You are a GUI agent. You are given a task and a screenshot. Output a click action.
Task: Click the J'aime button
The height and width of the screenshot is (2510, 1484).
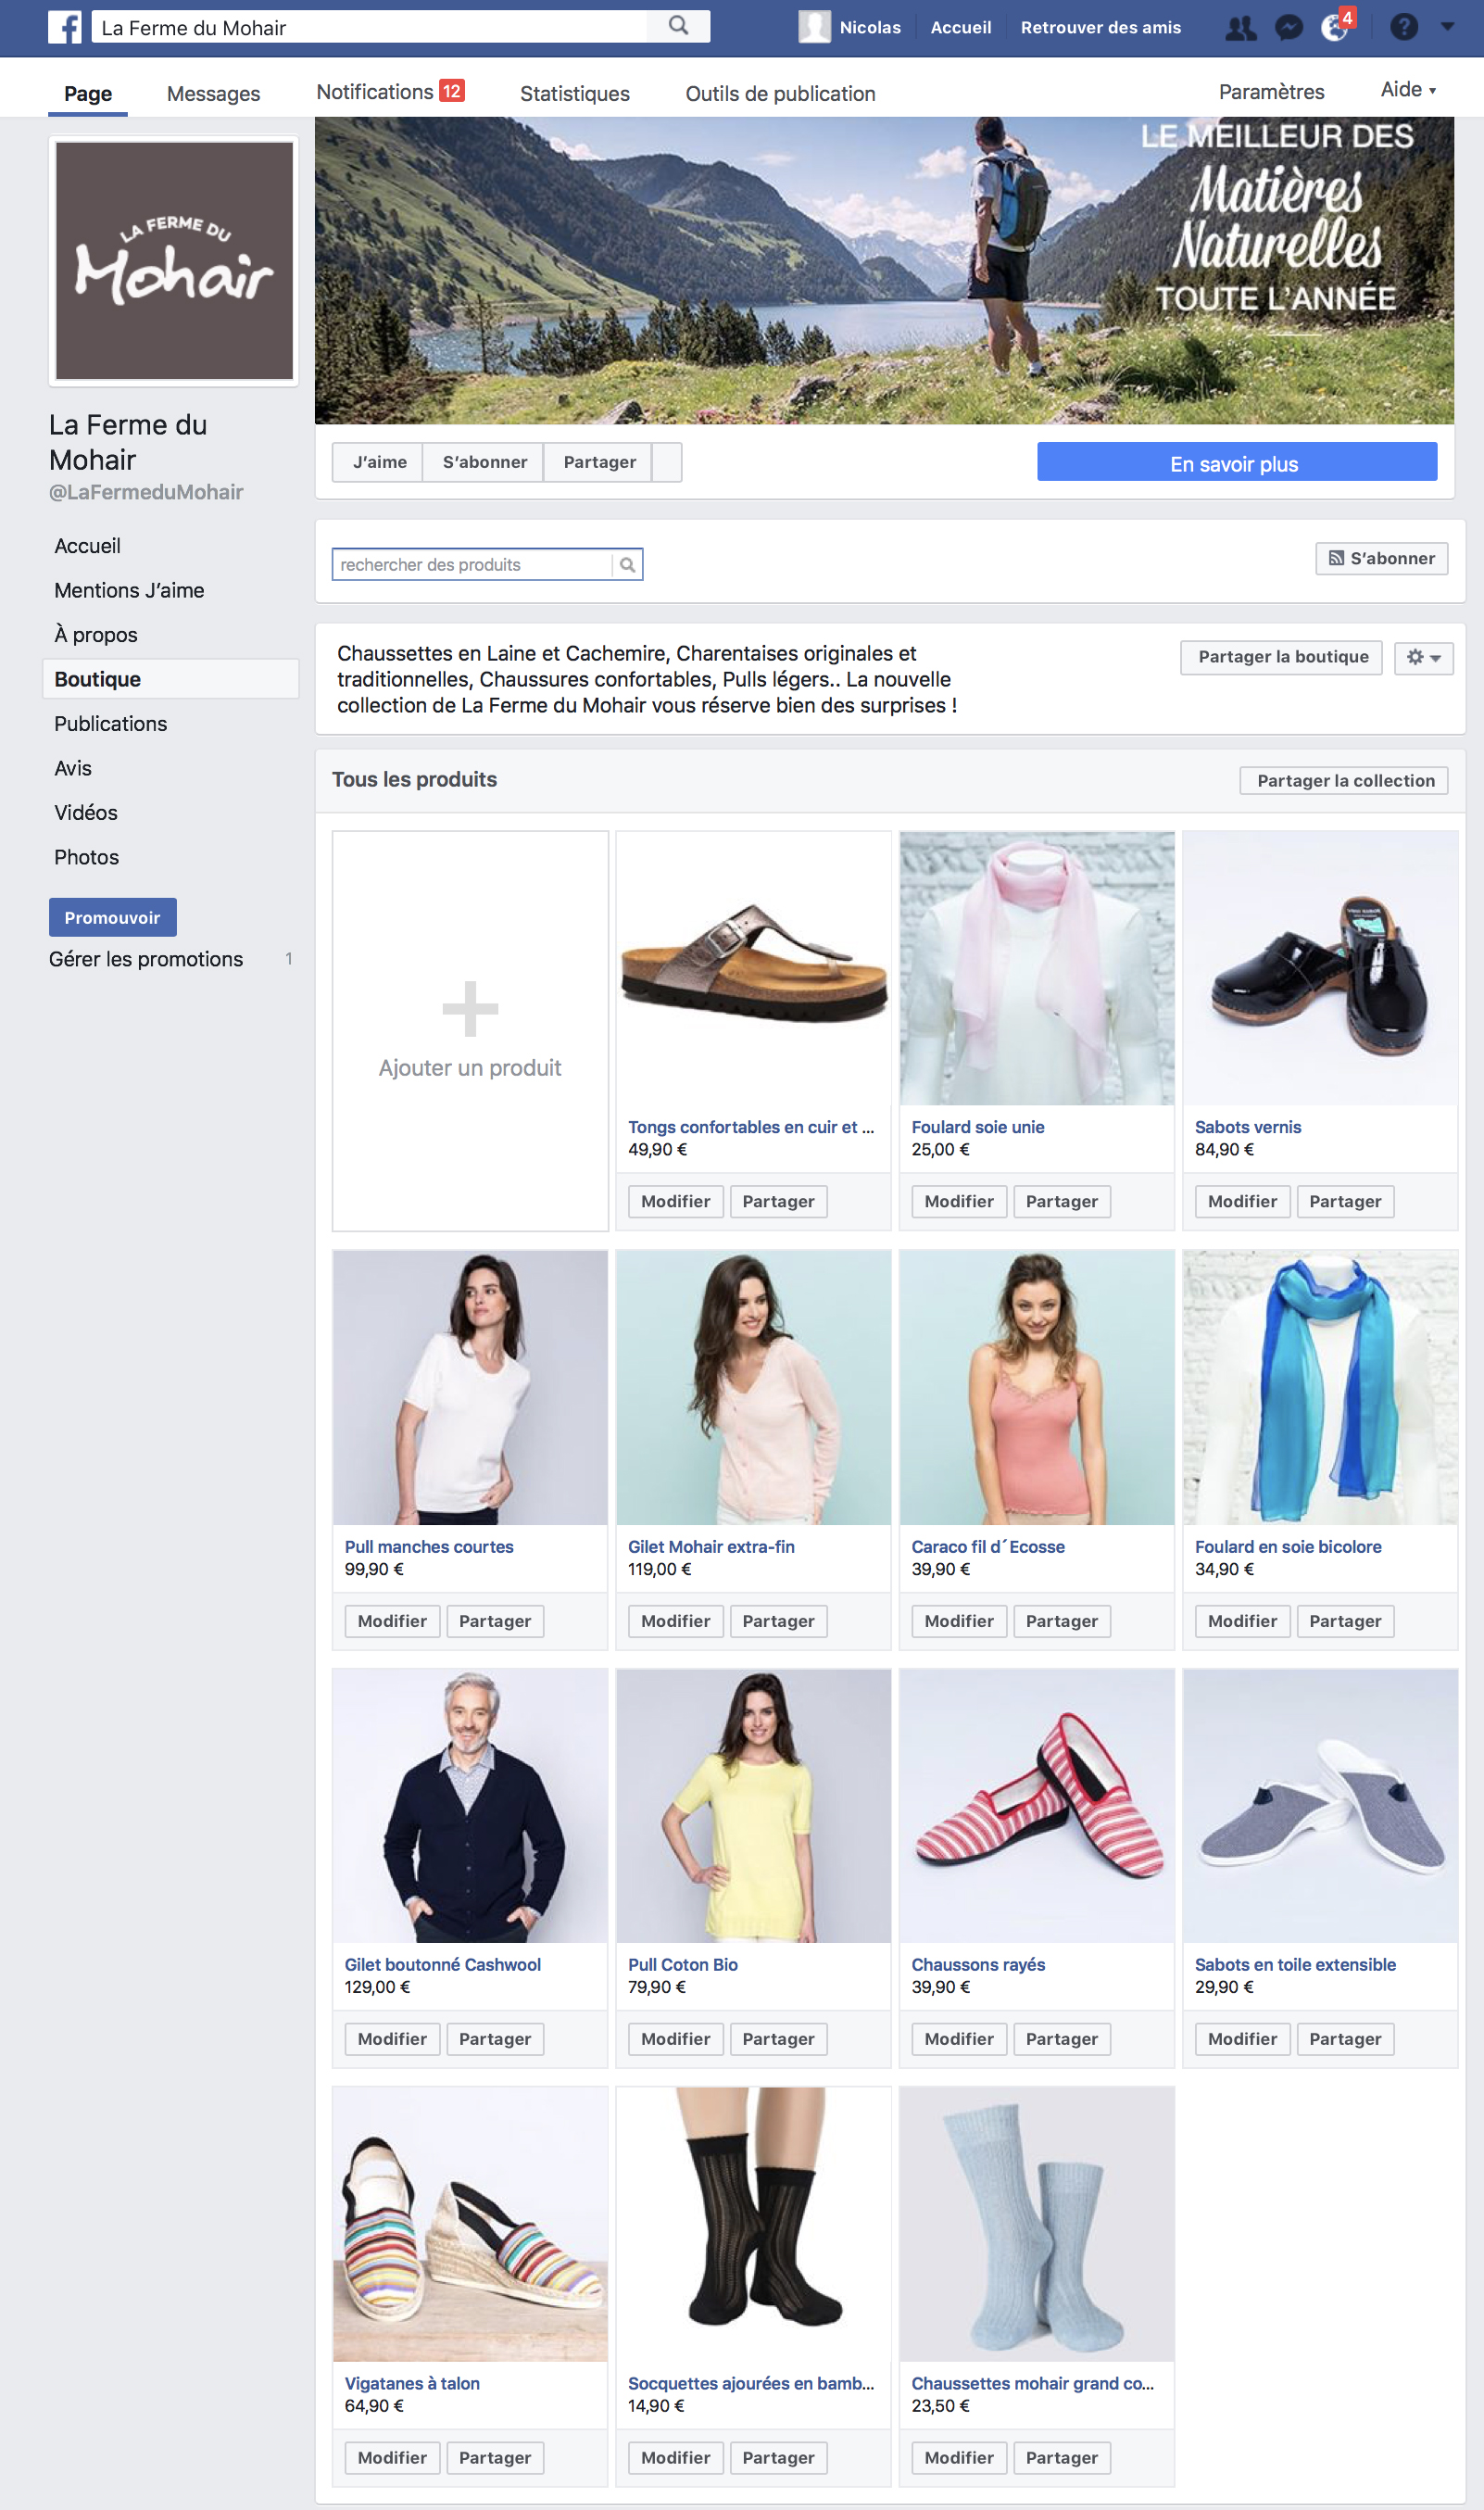click(x=379, y=463)
